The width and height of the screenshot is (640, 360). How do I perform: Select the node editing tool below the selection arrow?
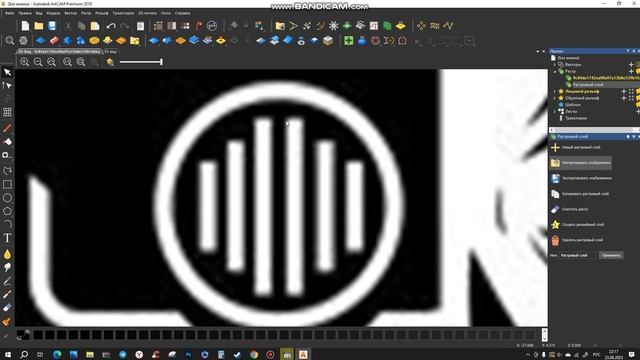coord(7,85)
